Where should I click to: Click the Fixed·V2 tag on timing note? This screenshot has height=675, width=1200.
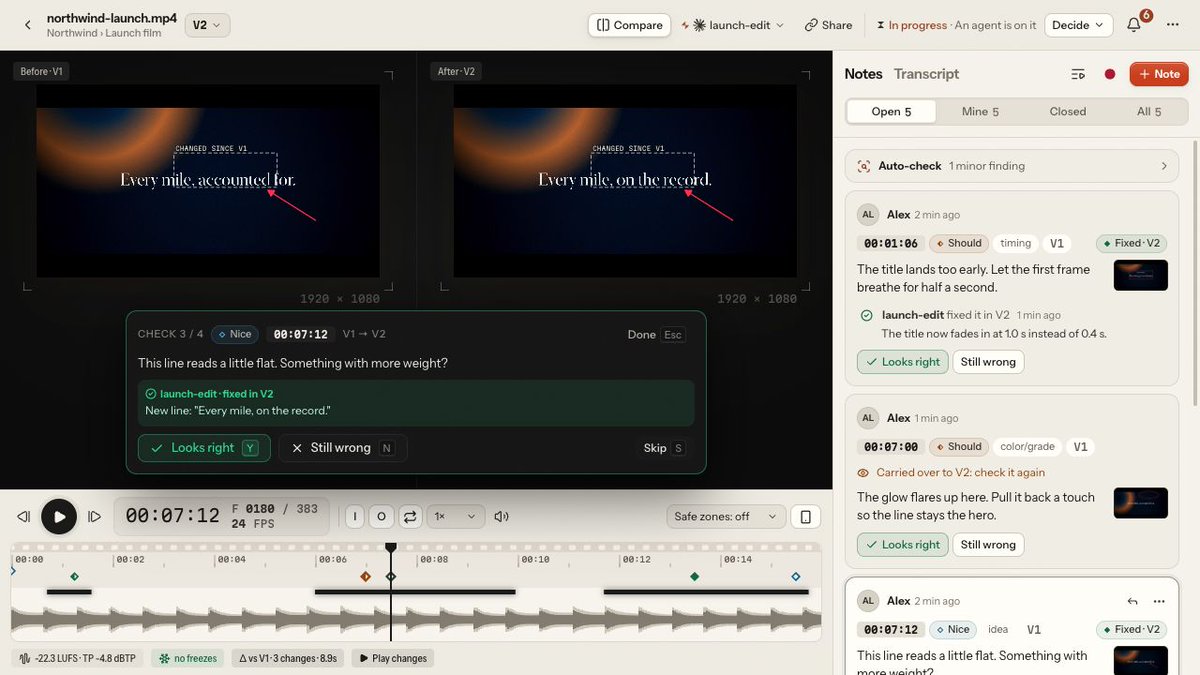coord(1130,243)
